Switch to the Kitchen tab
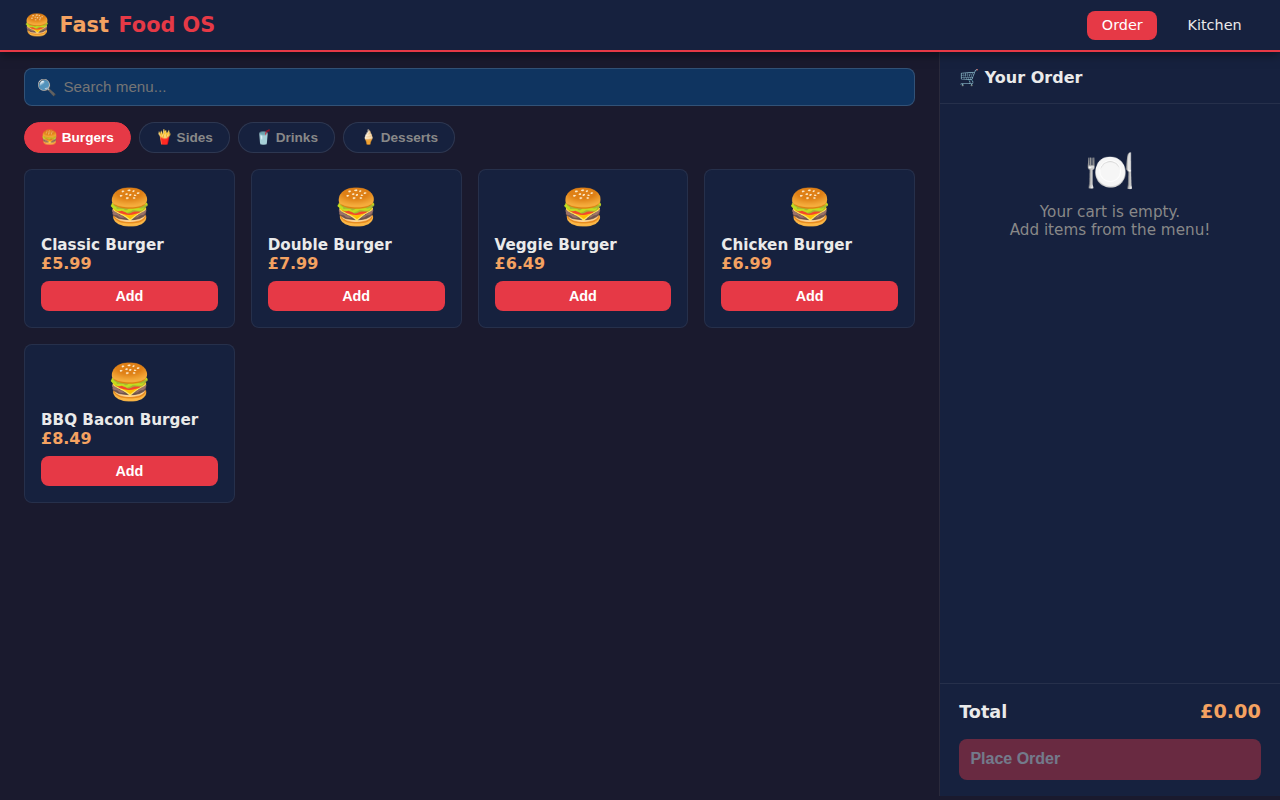Screen dimensions: 1280x800 coord(1214,25)
